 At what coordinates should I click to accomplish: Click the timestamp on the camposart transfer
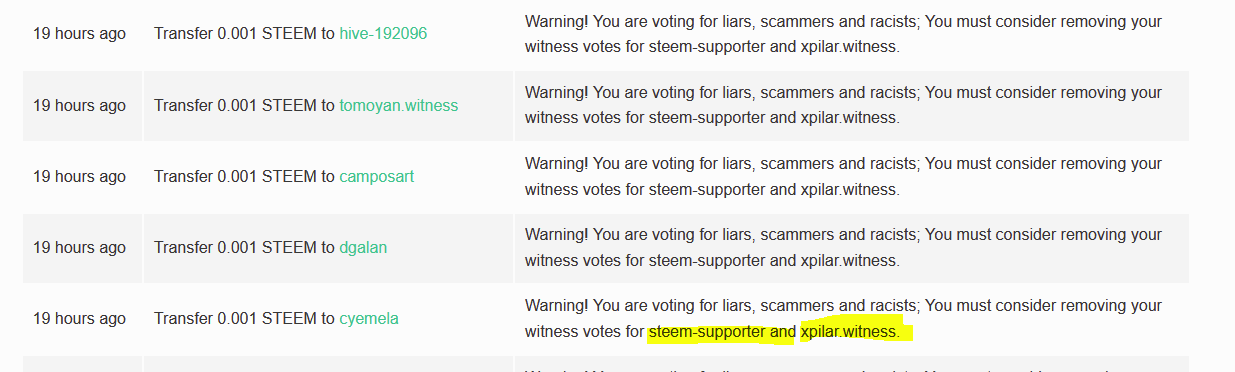coord(80,176)
